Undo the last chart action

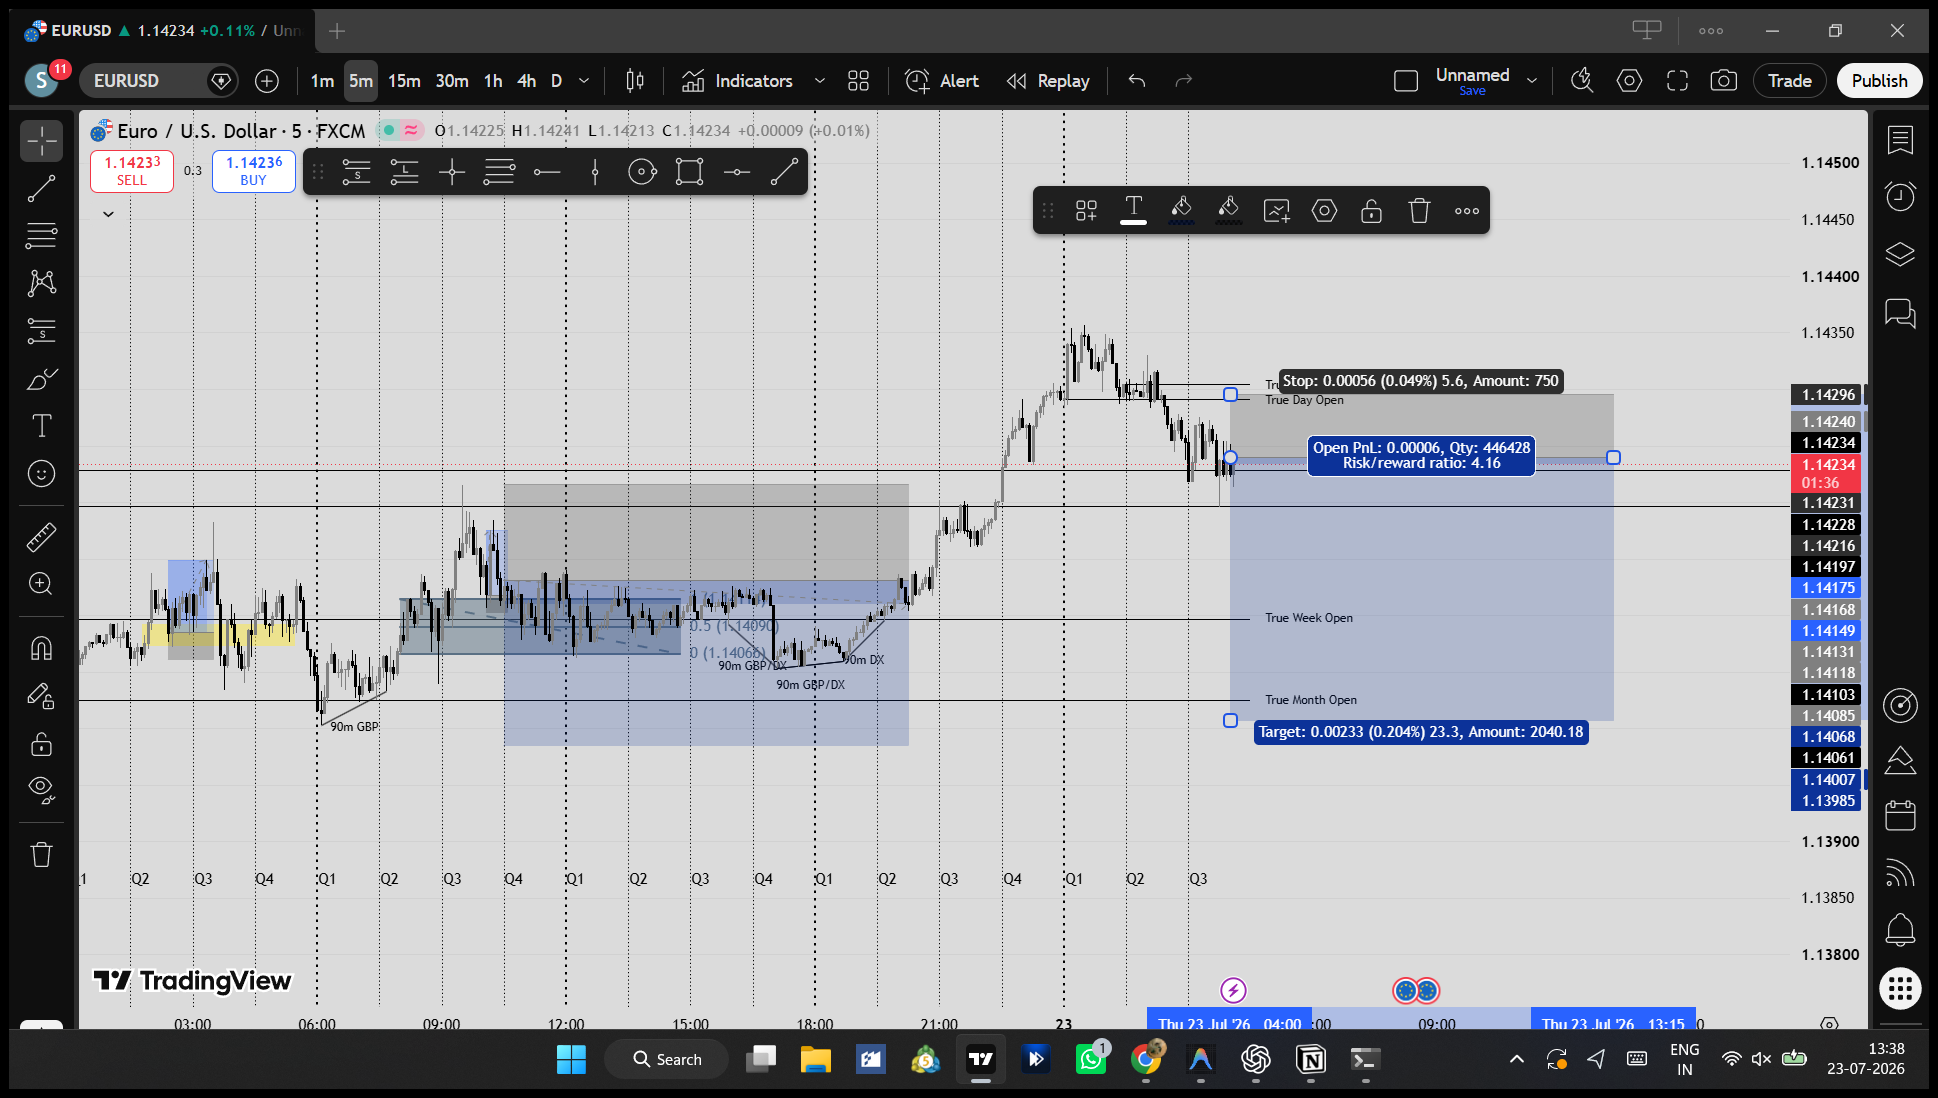coord(1137,81)
